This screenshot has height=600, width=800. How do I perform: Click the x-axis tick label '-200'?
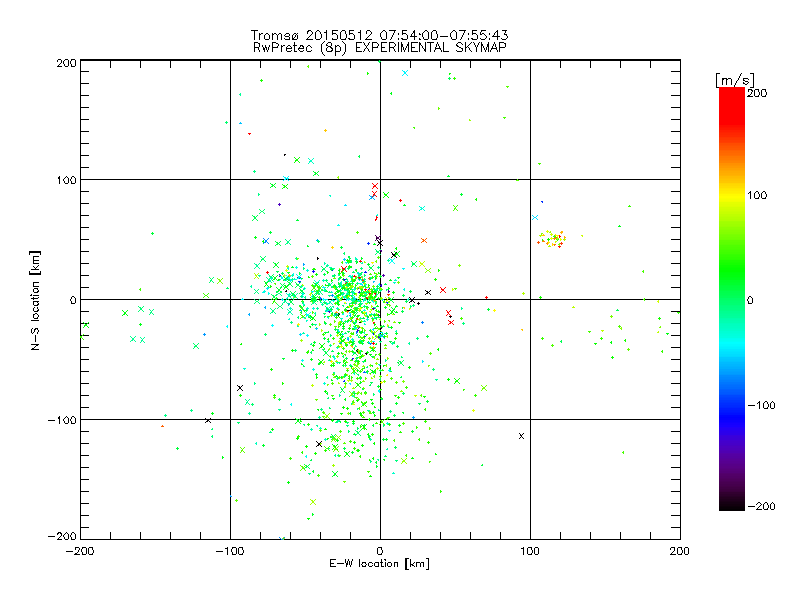80,551
